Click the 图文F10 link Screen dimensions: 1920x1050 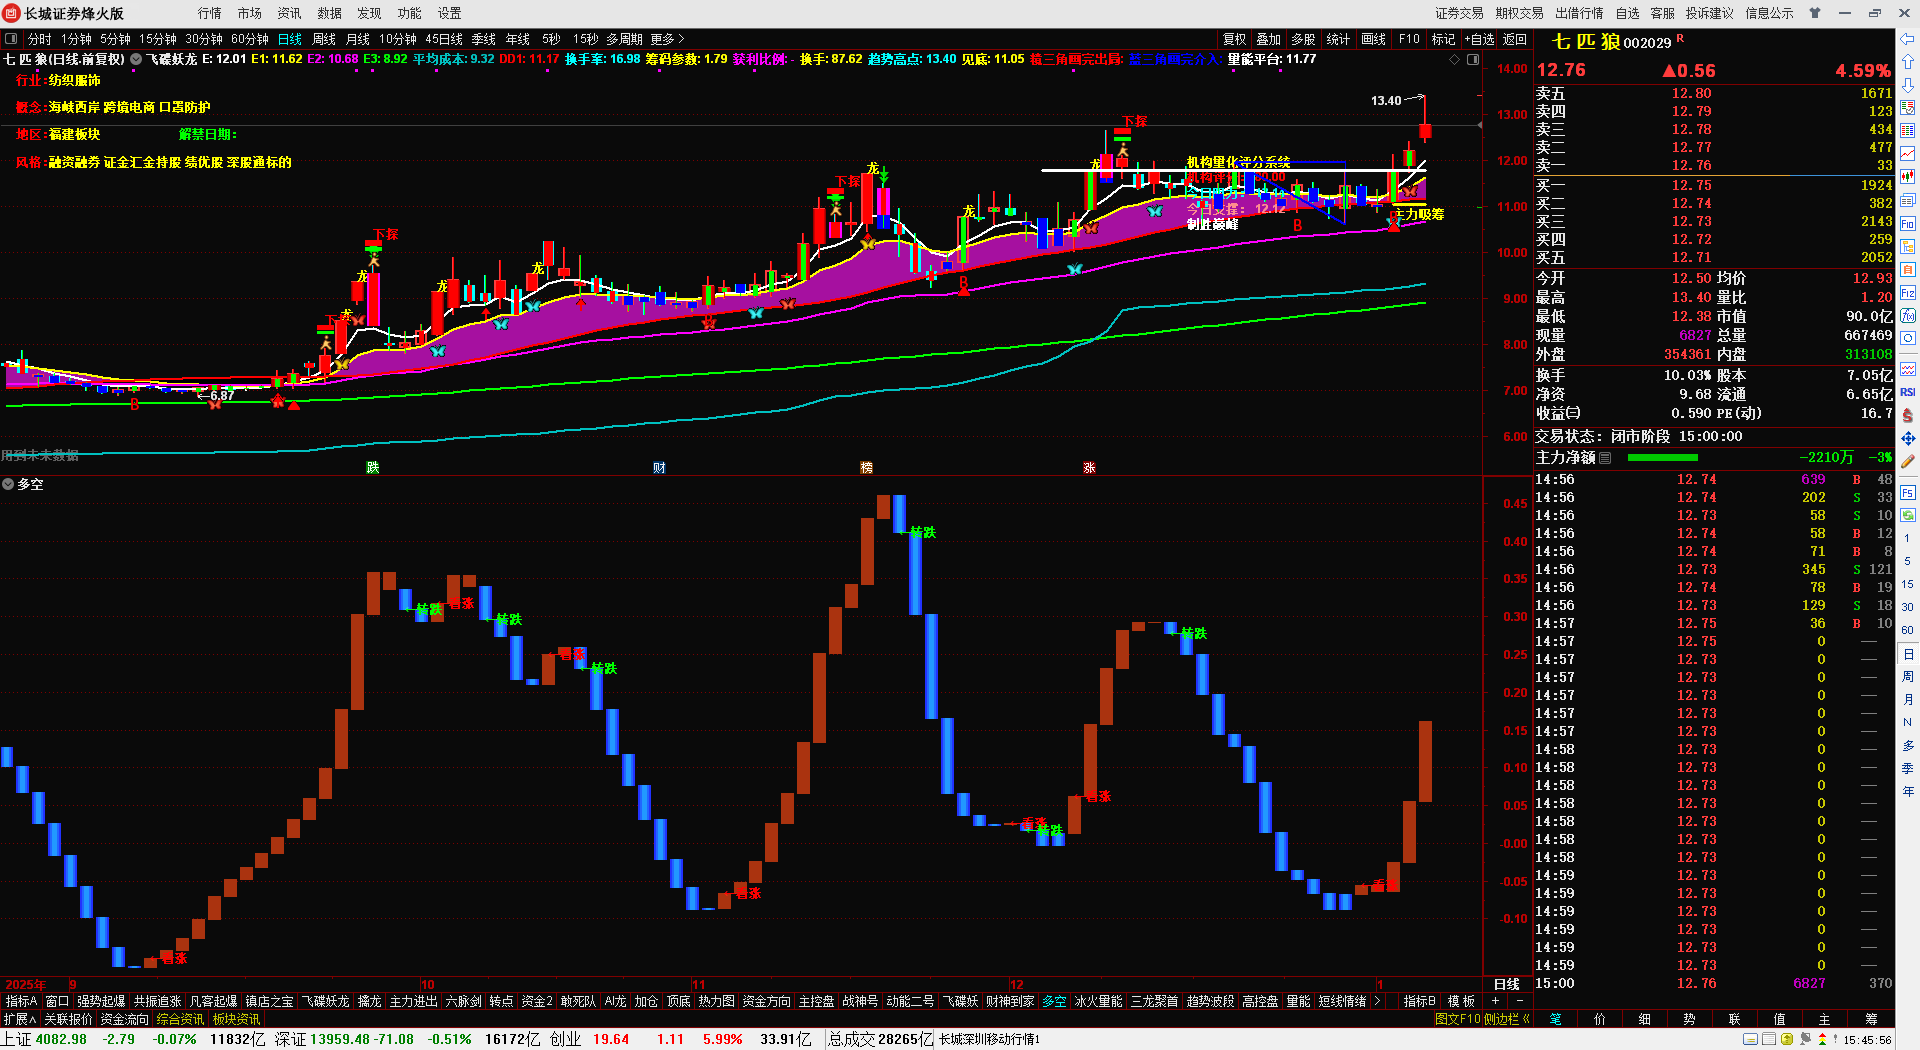pyautogui.click(x=1457, y=1019)
